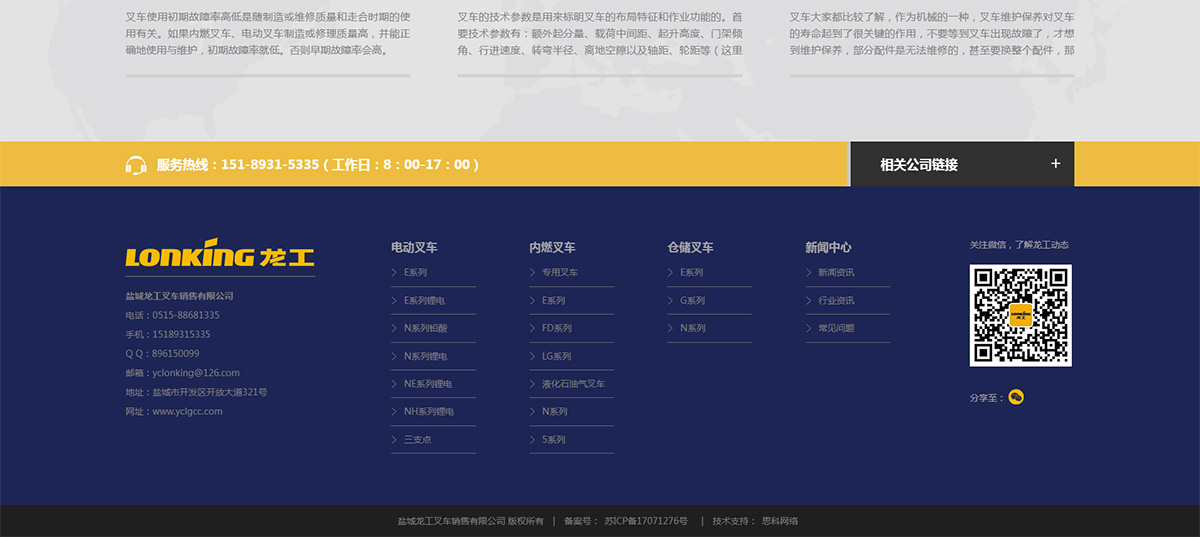Open the 内燃叉车 category heading

(552, 247)
